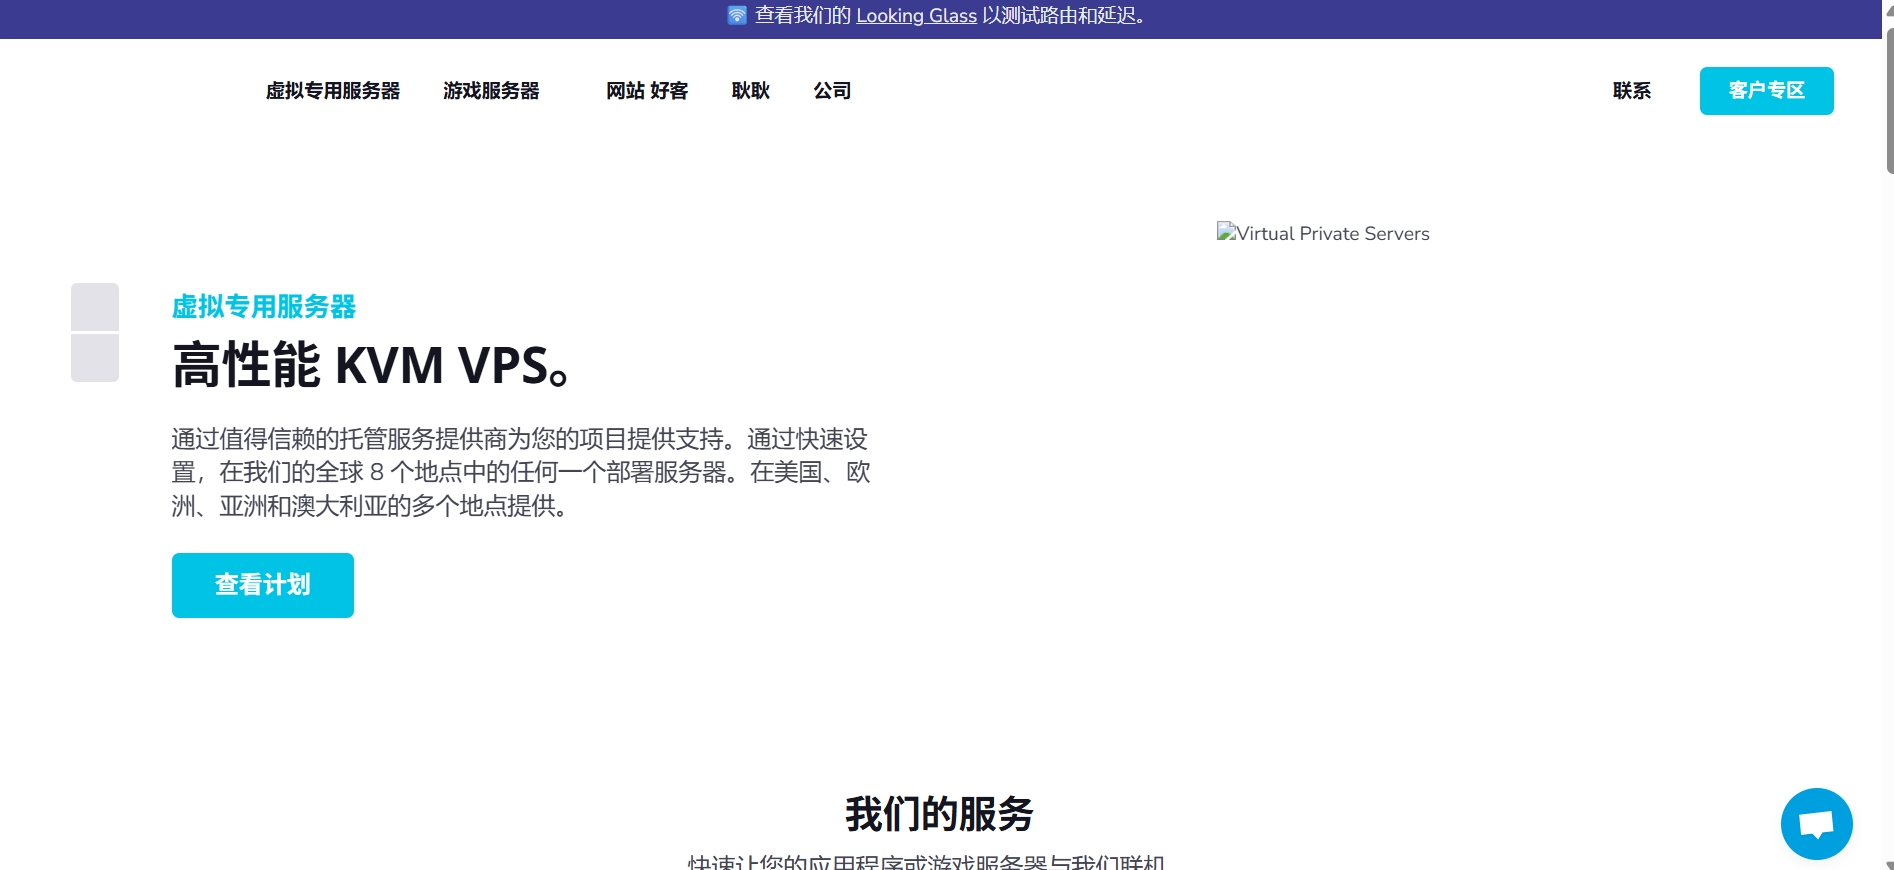The width and height of the screenshot is (1894, 870).
Task: Click the vertical page scrollbar thumb
Action: [x=1888, y=100]
